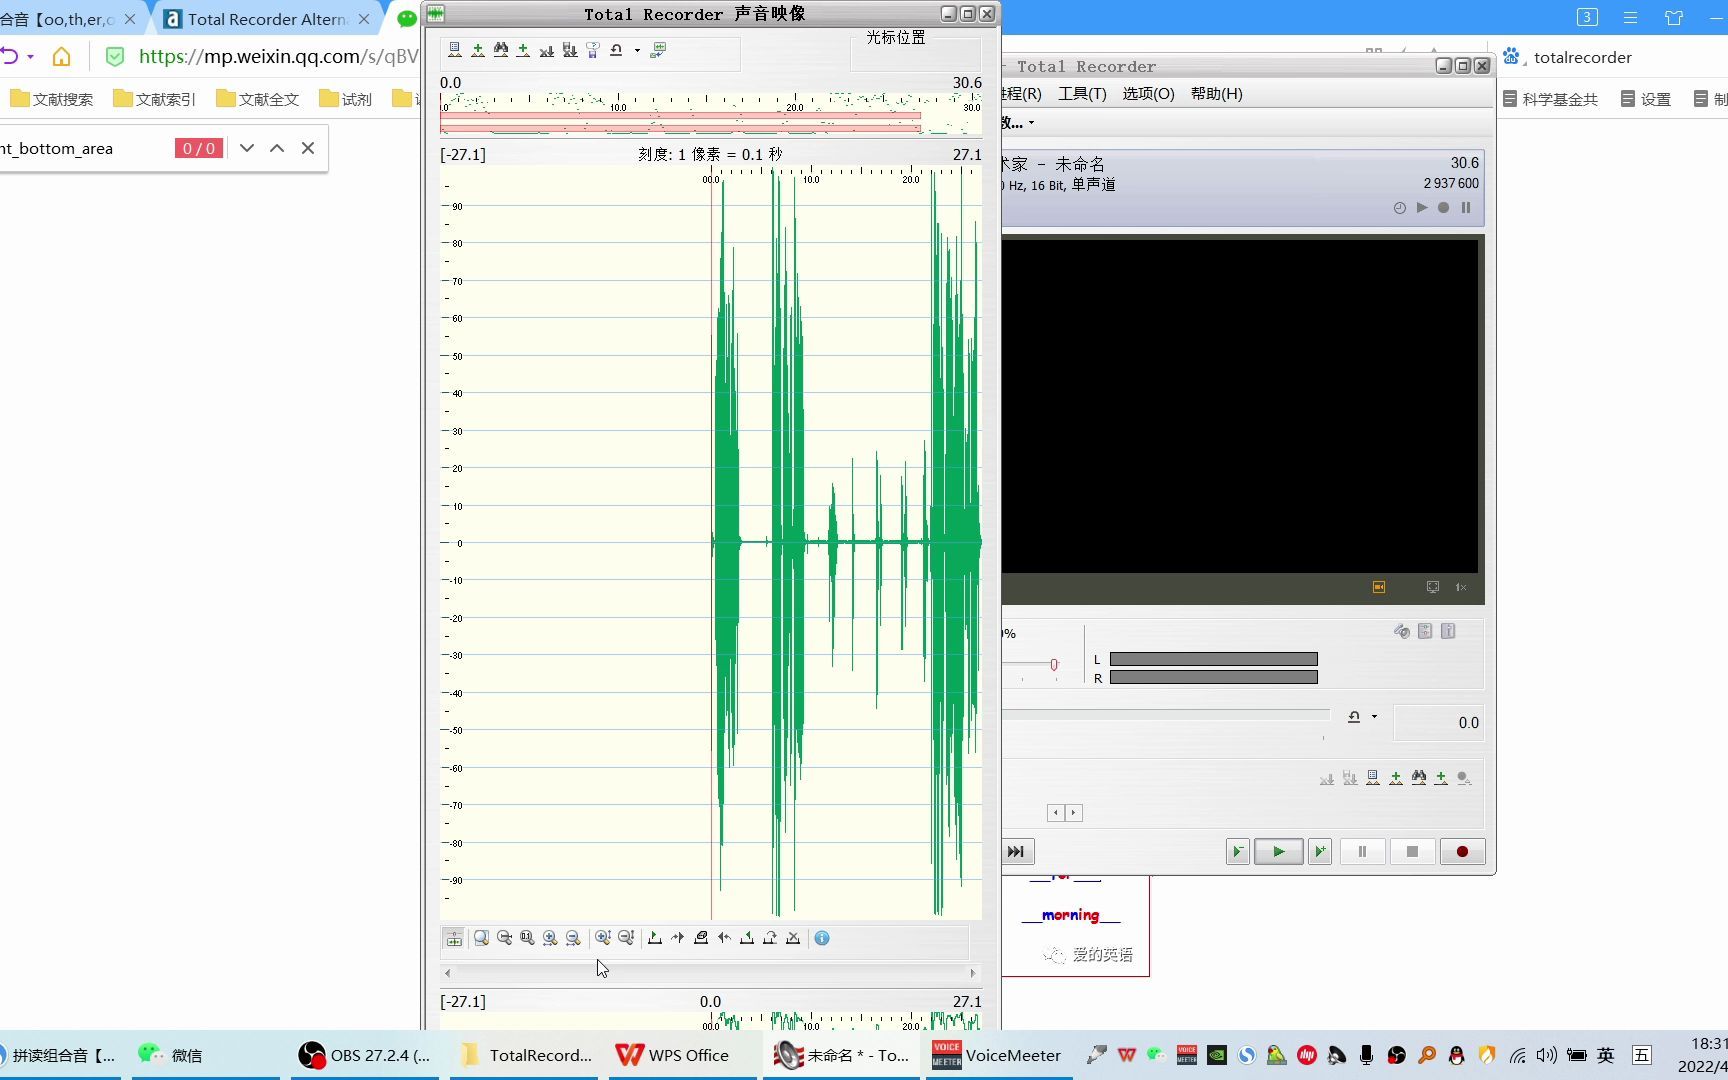Click the vertical zoom out icon
Image resolution: width=1728 pixels, height=1080 pixels.
626,938
